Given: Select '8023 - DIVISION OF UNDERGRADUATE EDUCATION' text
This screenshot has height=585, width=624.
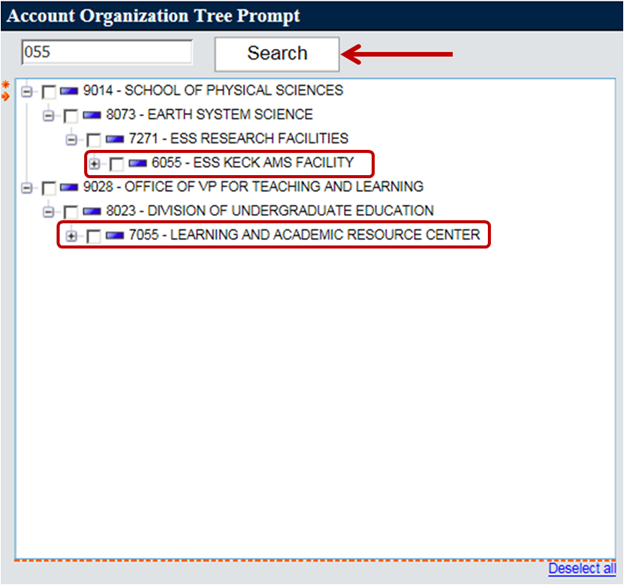Looking at the screenshot, I should (270, 211).
